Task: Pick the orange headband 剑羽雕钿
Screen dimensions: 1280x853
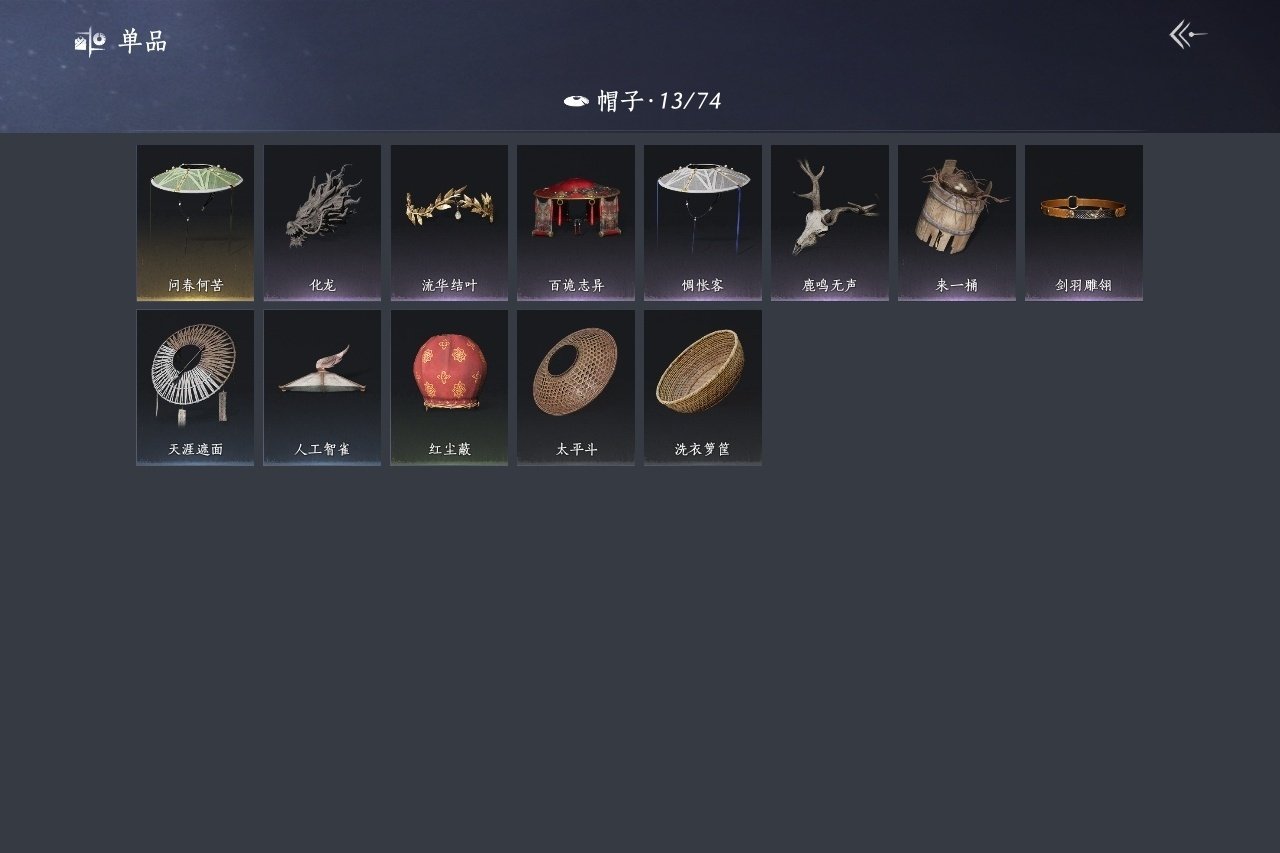Action: [1084, 223]
